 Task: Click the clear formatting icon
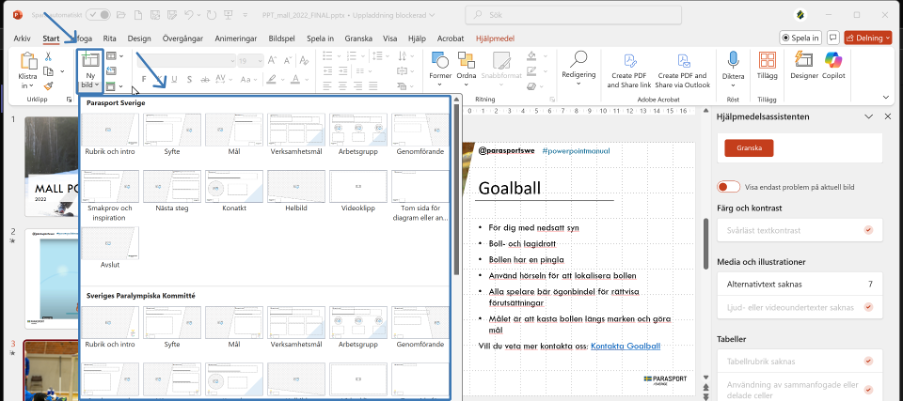304,61
